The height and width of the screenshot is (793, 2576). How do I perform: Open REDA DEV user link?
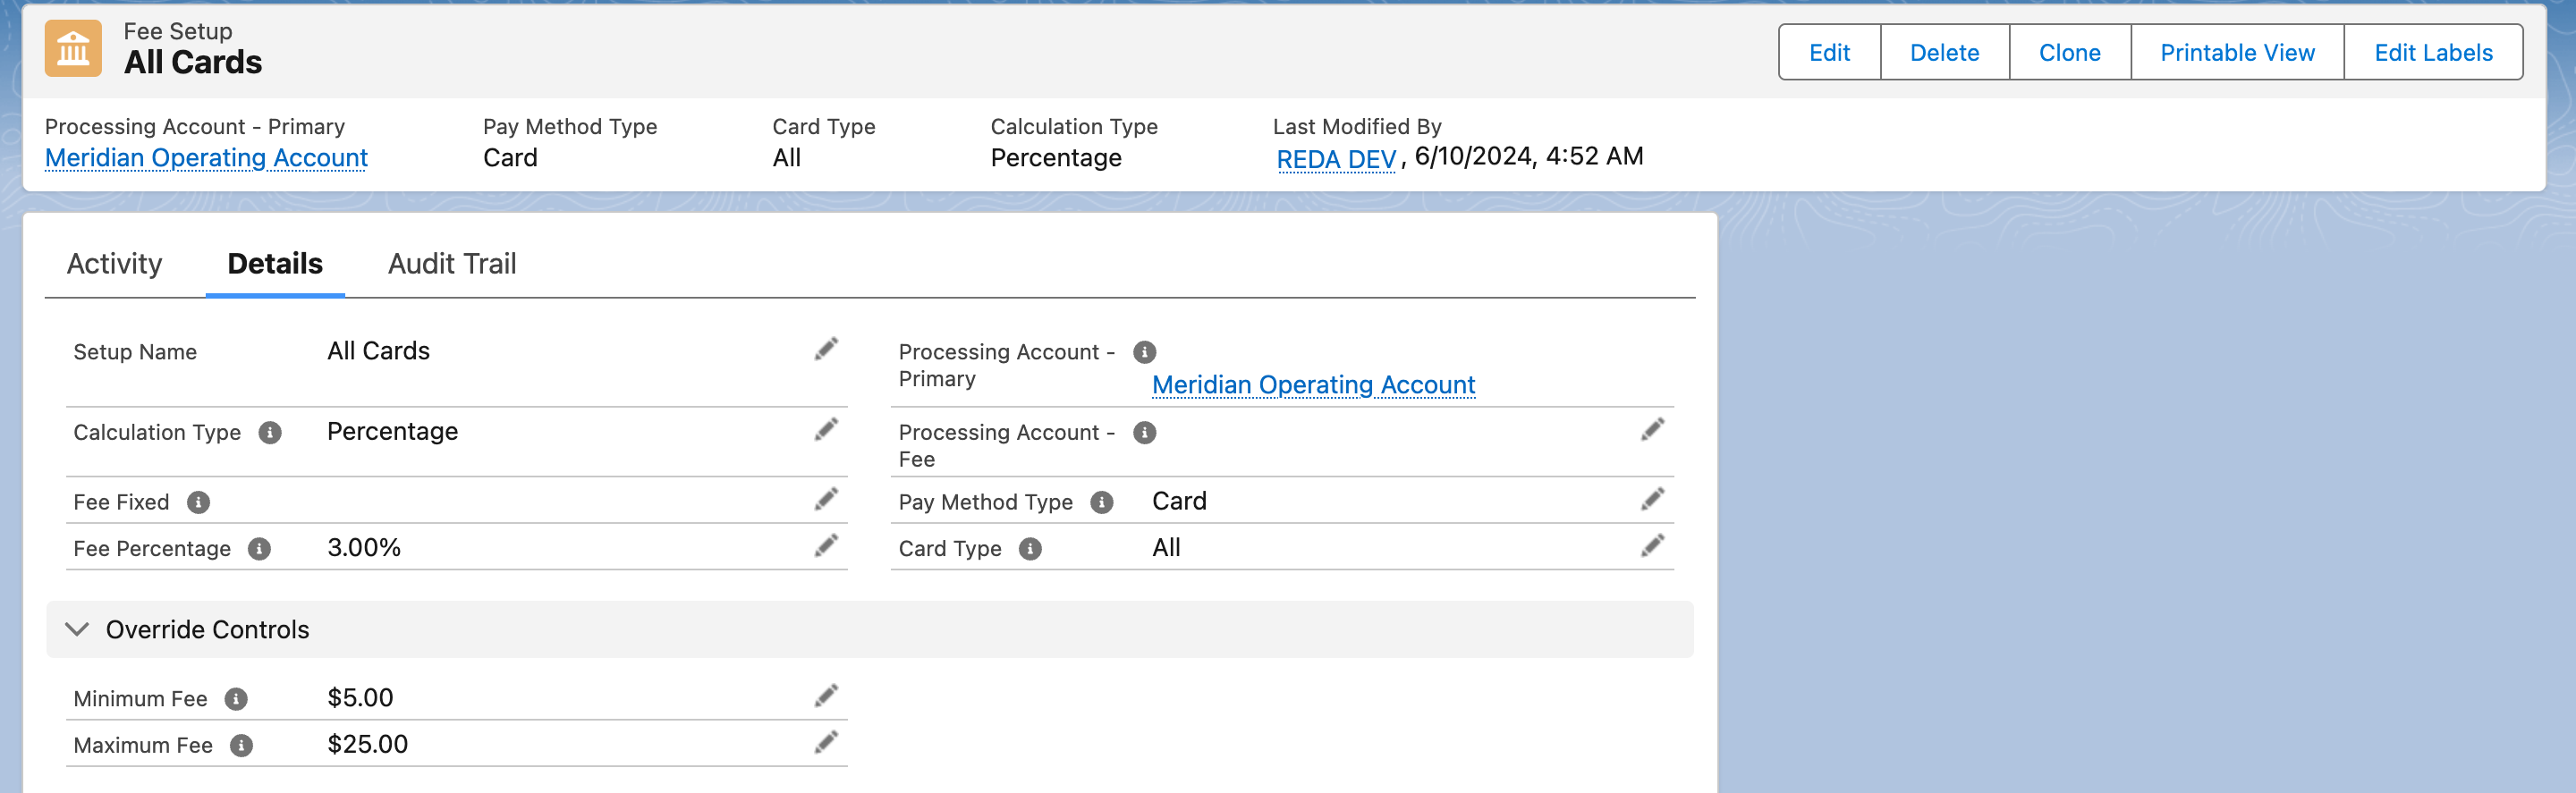(x=1336, y=159)
